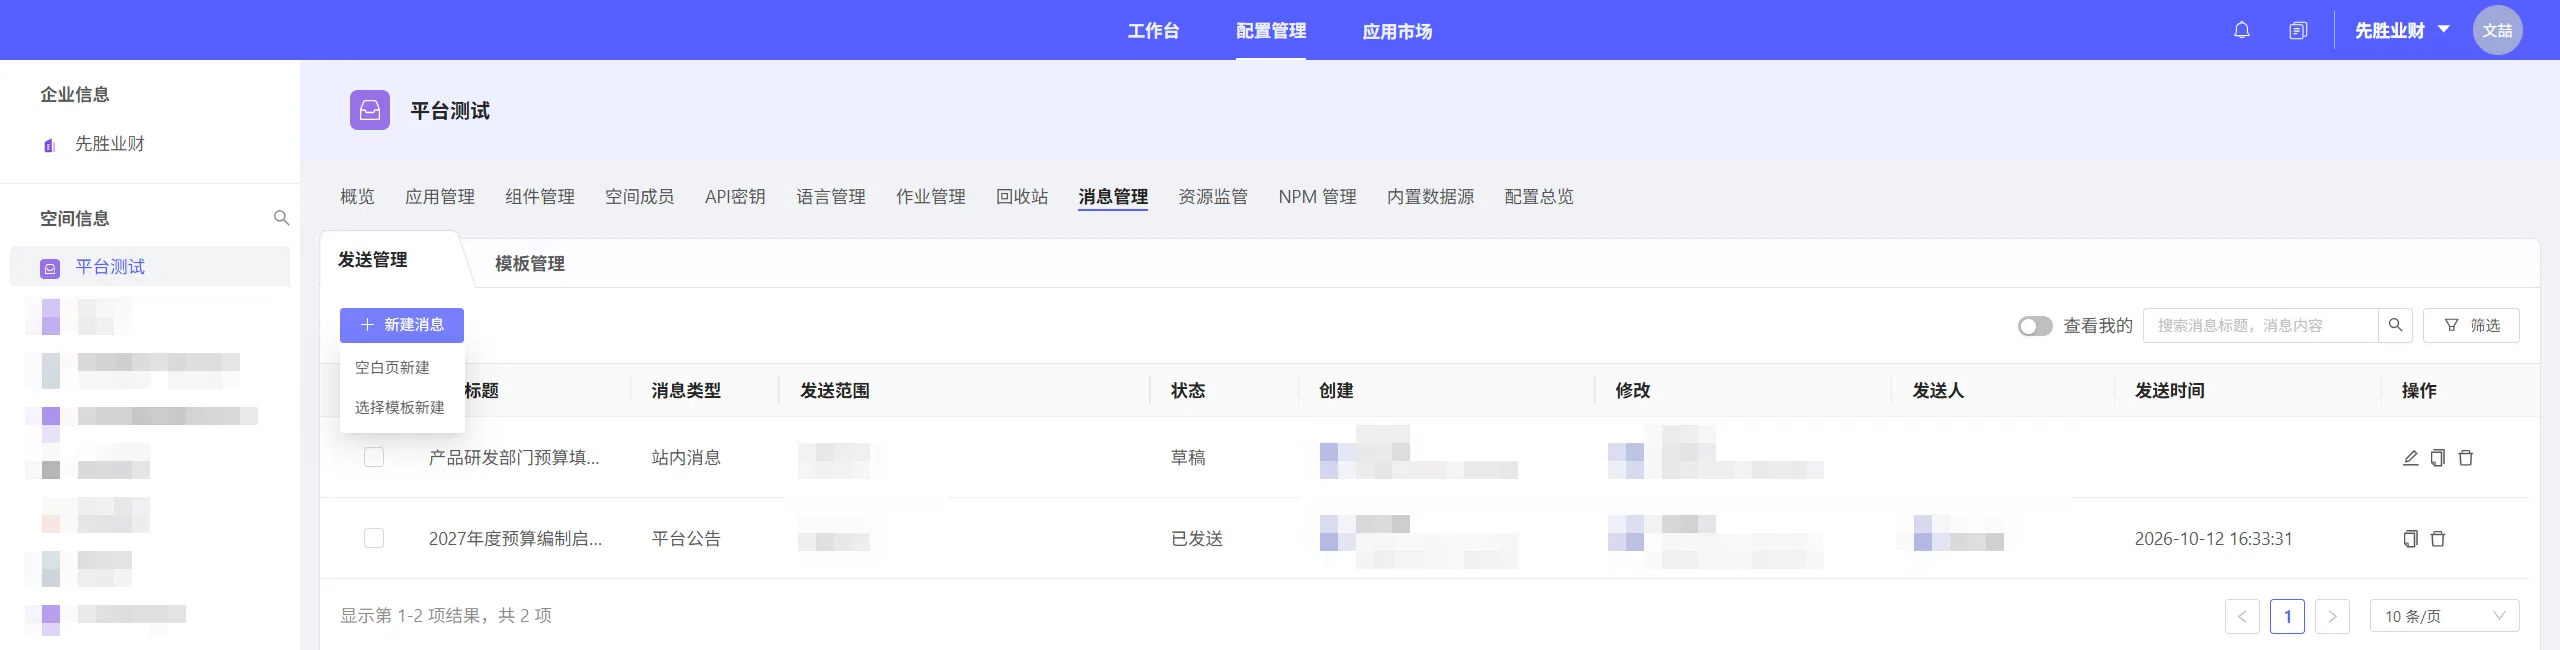The height and width of the screenshot is (650, 2560).
Task: Open the 应用管理 tab
Action: pyautogui.click(x=440, y=197)
